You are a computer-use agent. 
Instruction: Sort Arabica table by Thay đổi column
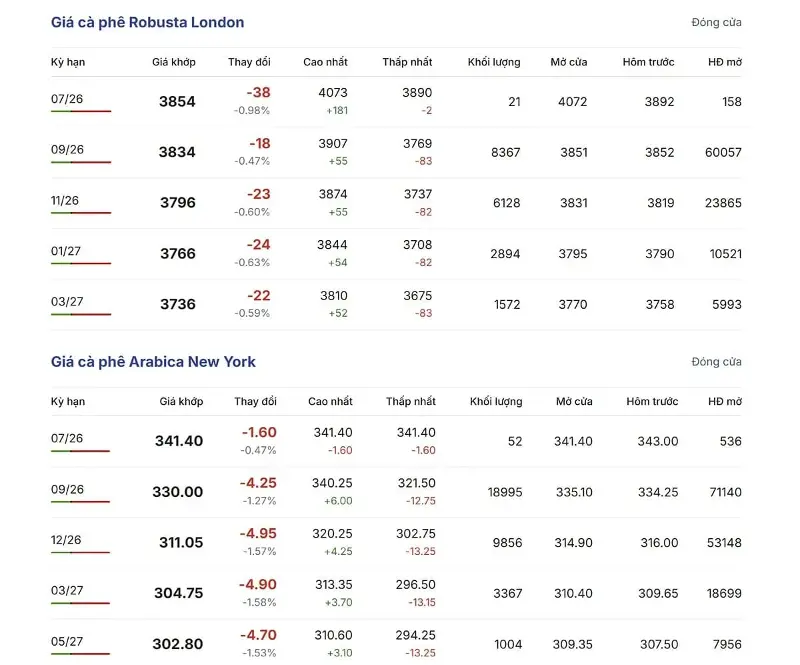[x=256, y=402]
